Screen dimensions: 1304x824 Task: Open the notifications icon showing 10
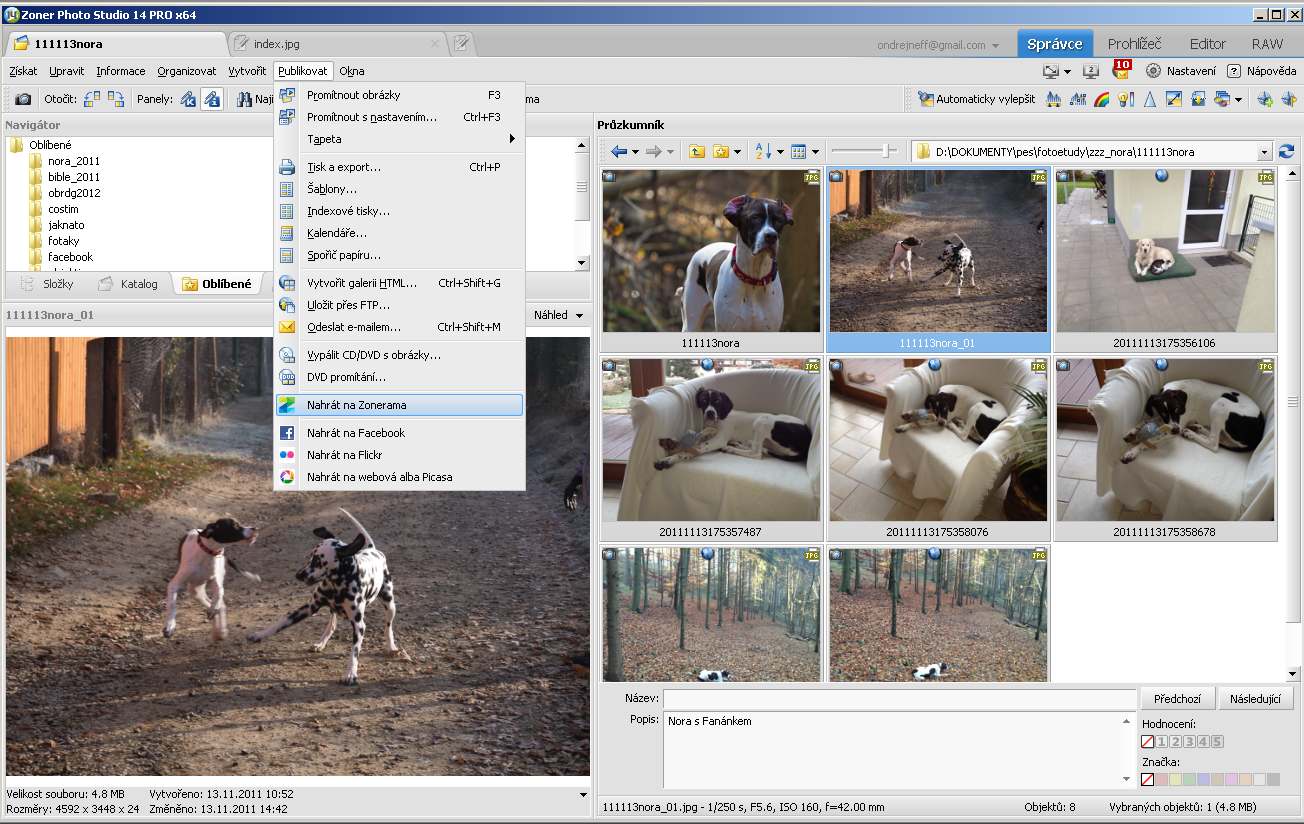[1121, 70]
